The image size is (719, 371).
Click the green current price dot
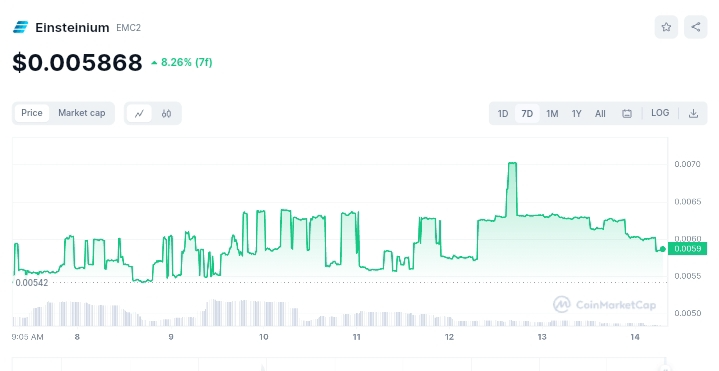(x=663, y=249)
